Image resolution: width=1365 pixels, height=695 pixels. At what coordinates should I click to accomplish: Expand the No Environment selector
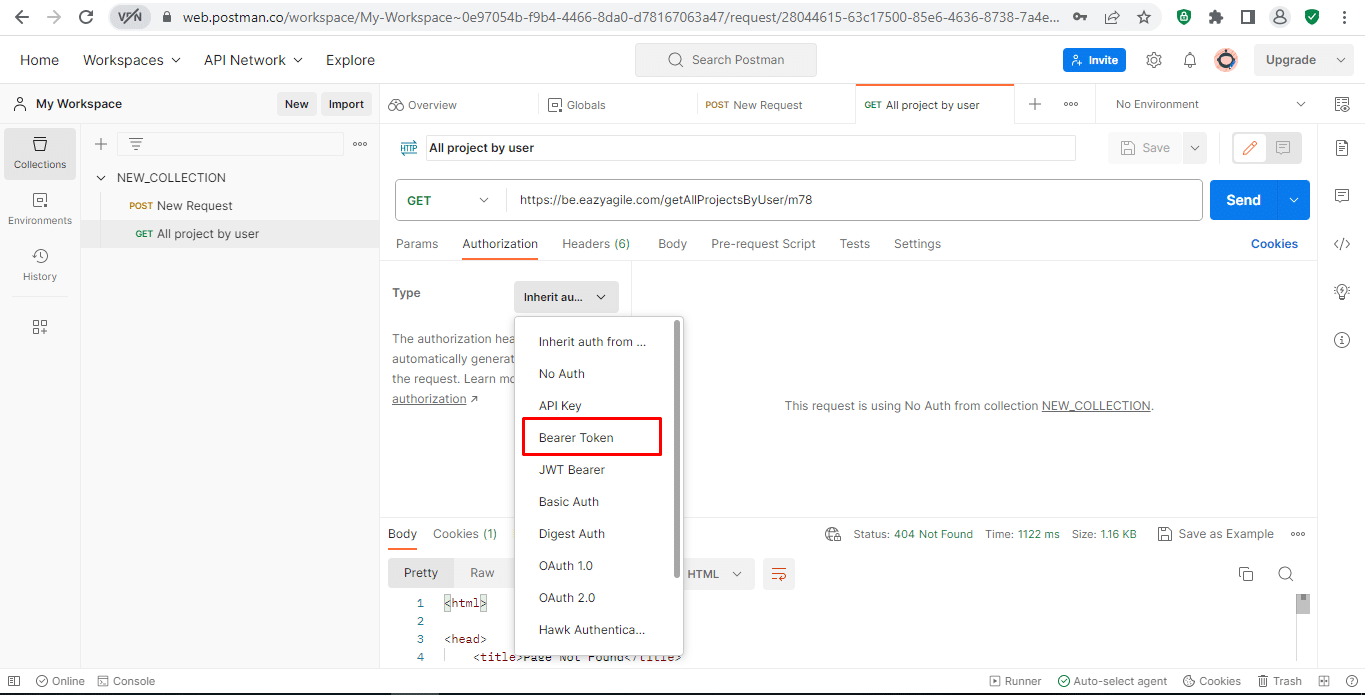pyautogui.click(x=1210, y=104)
